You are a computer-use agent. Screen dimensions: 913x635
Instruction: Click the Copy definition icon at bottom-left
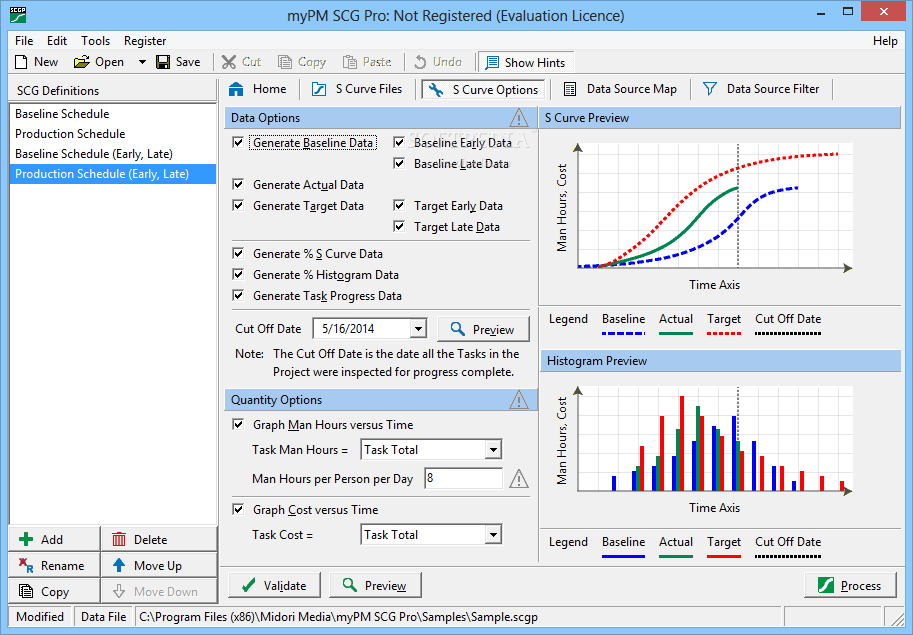tap(26, 591)
